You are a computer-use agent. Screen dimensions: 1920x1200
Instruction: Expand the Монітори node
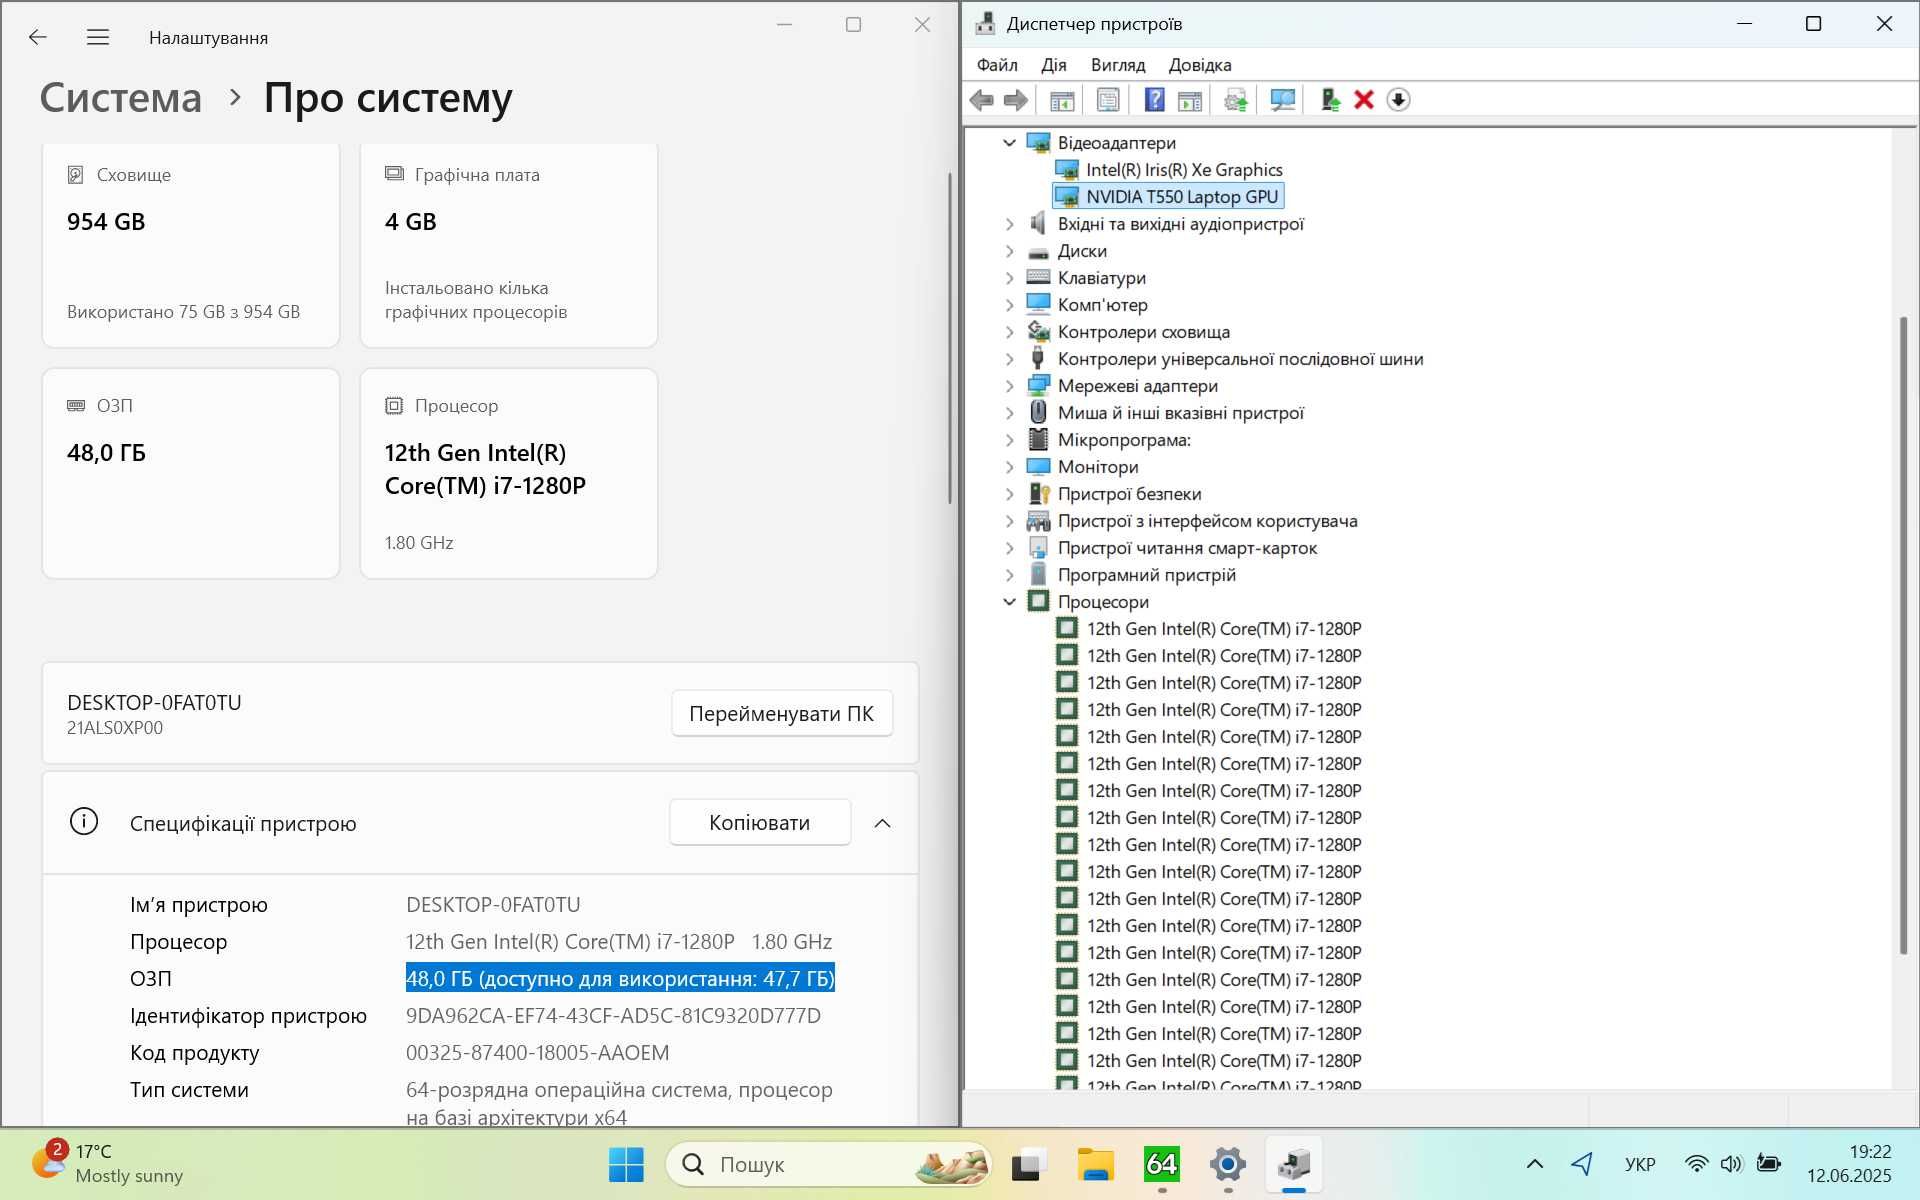[x=1009, y=467]
